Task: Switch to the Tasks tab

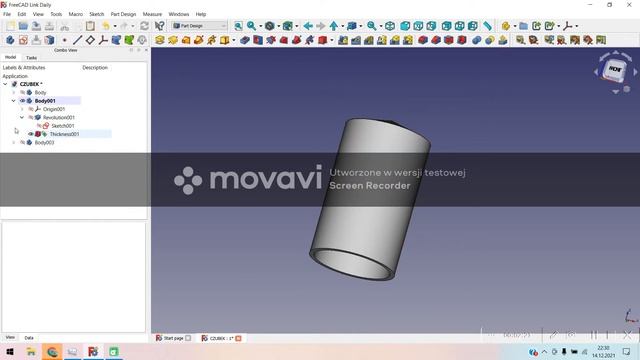Action: (x=31, y=58)
